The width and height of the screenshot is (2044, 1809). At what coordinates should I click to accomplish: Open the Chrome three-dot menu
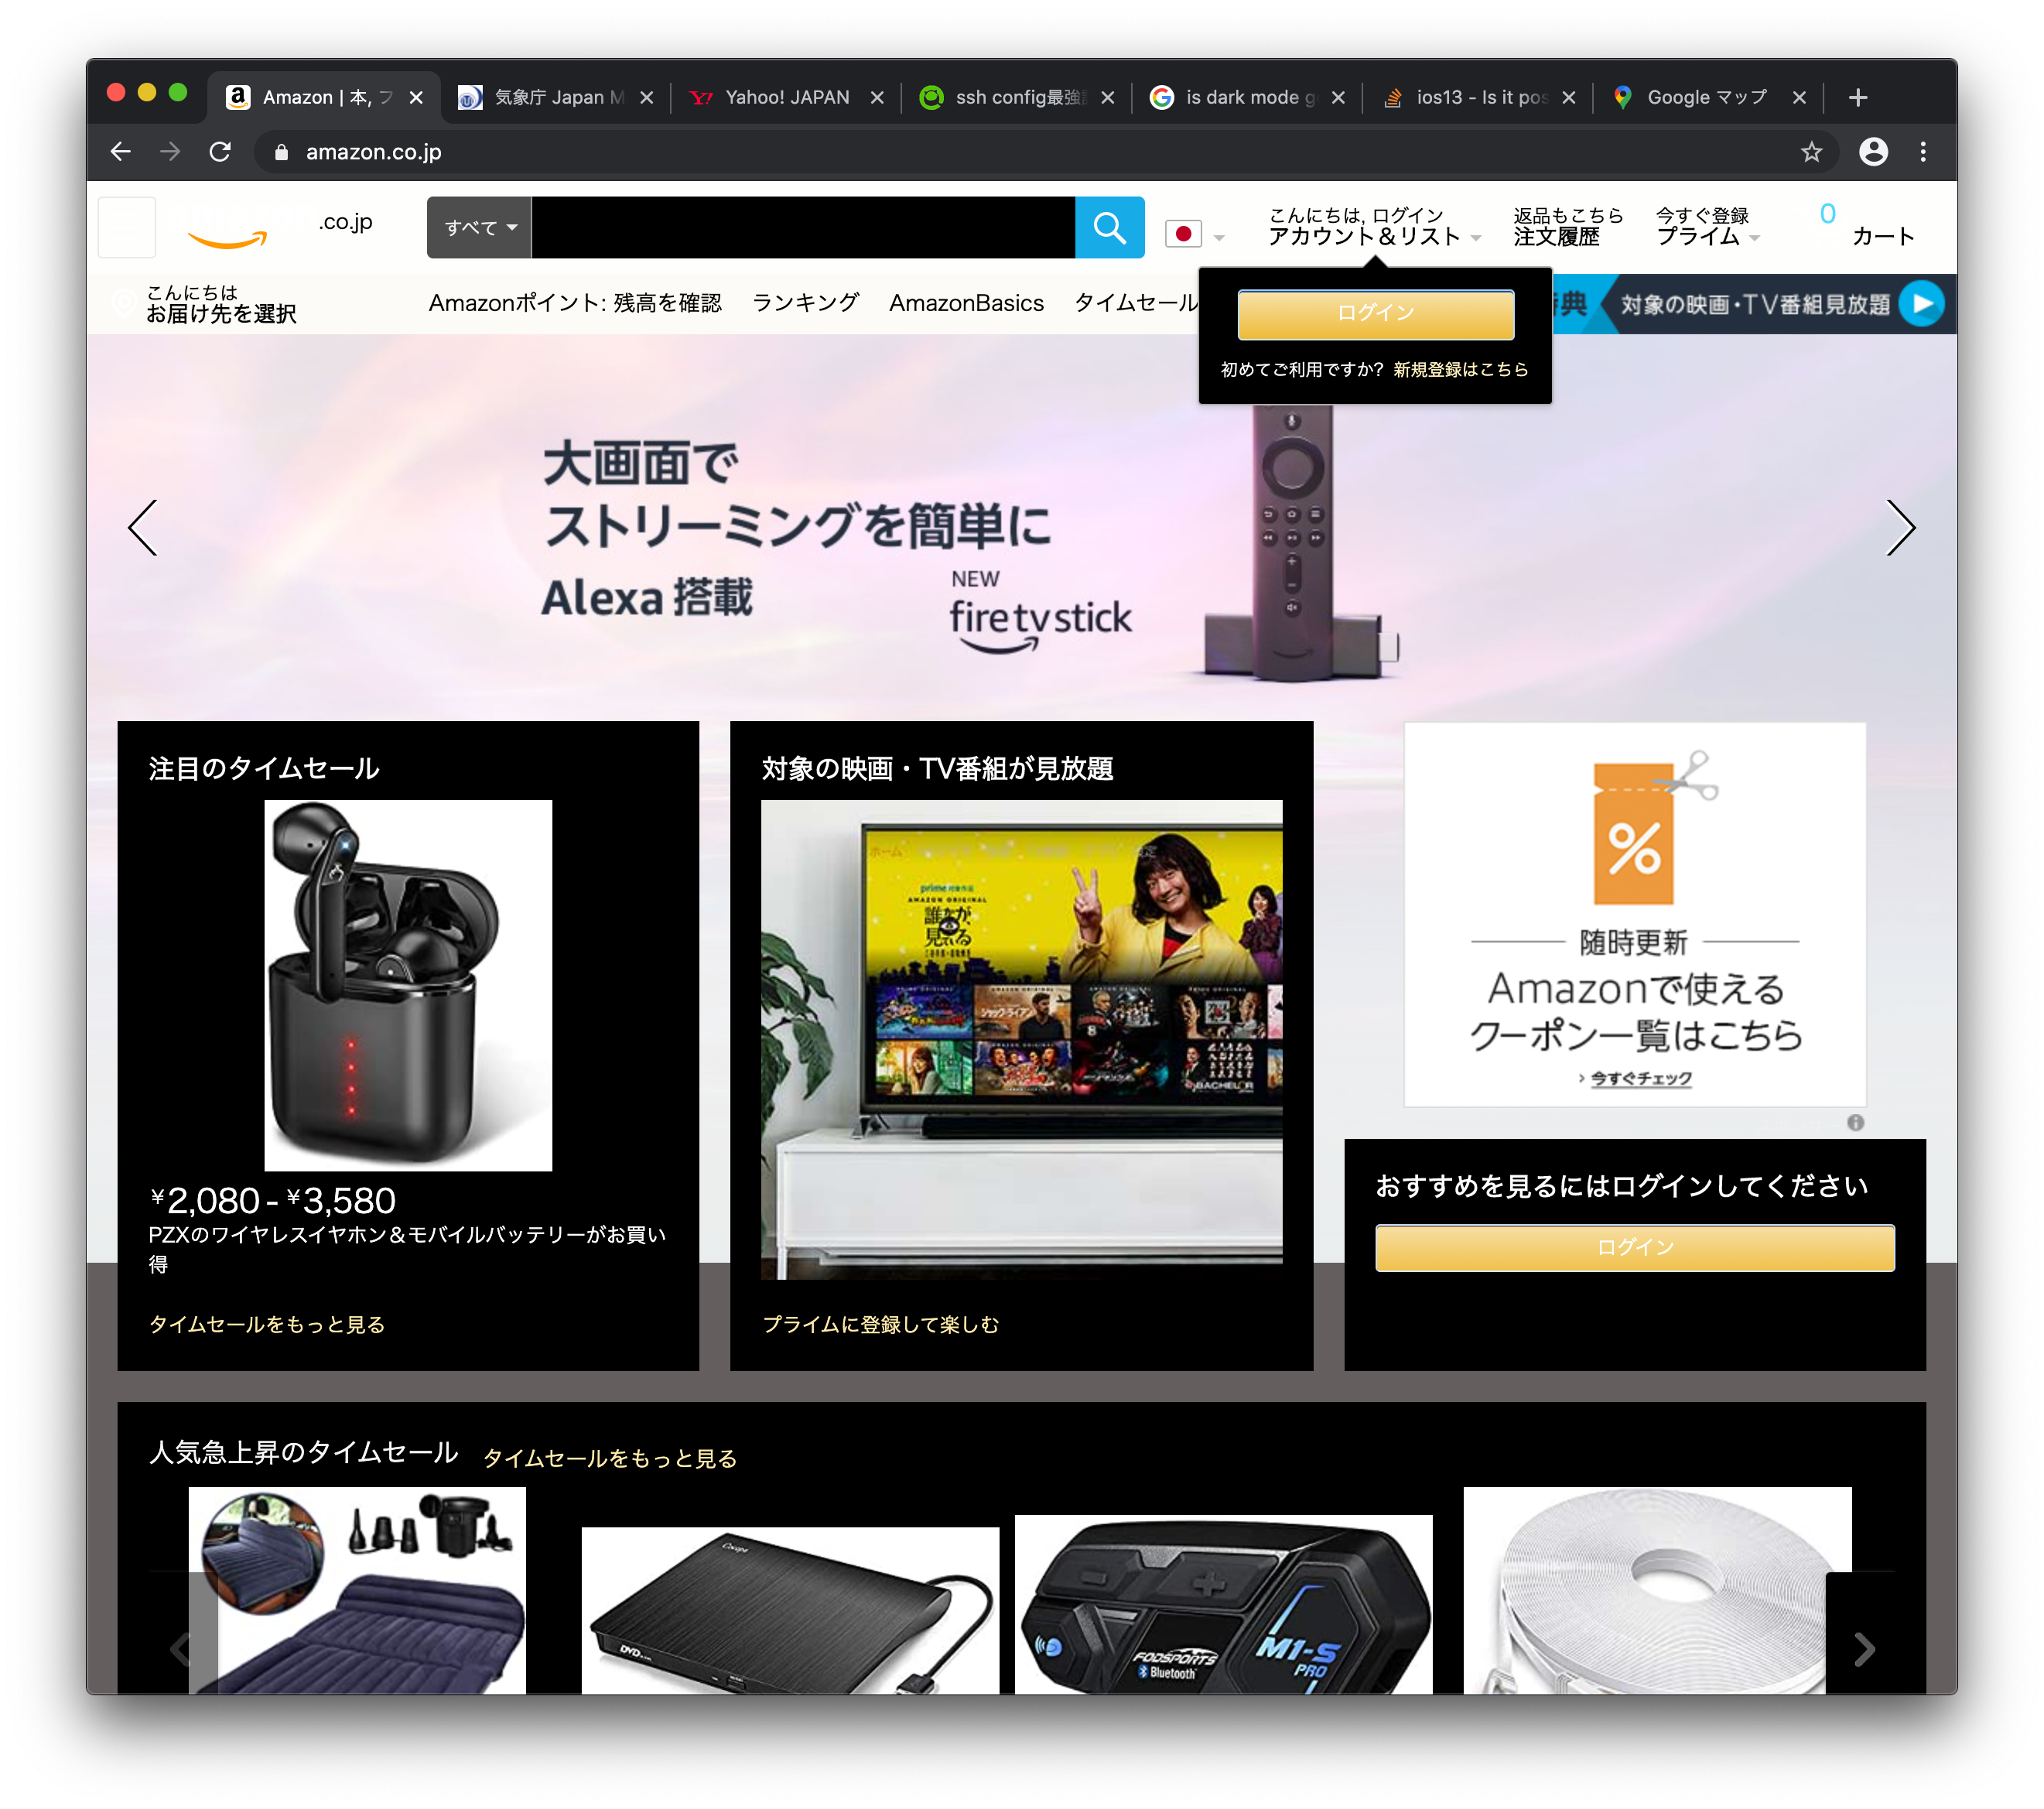[1923, 152]
